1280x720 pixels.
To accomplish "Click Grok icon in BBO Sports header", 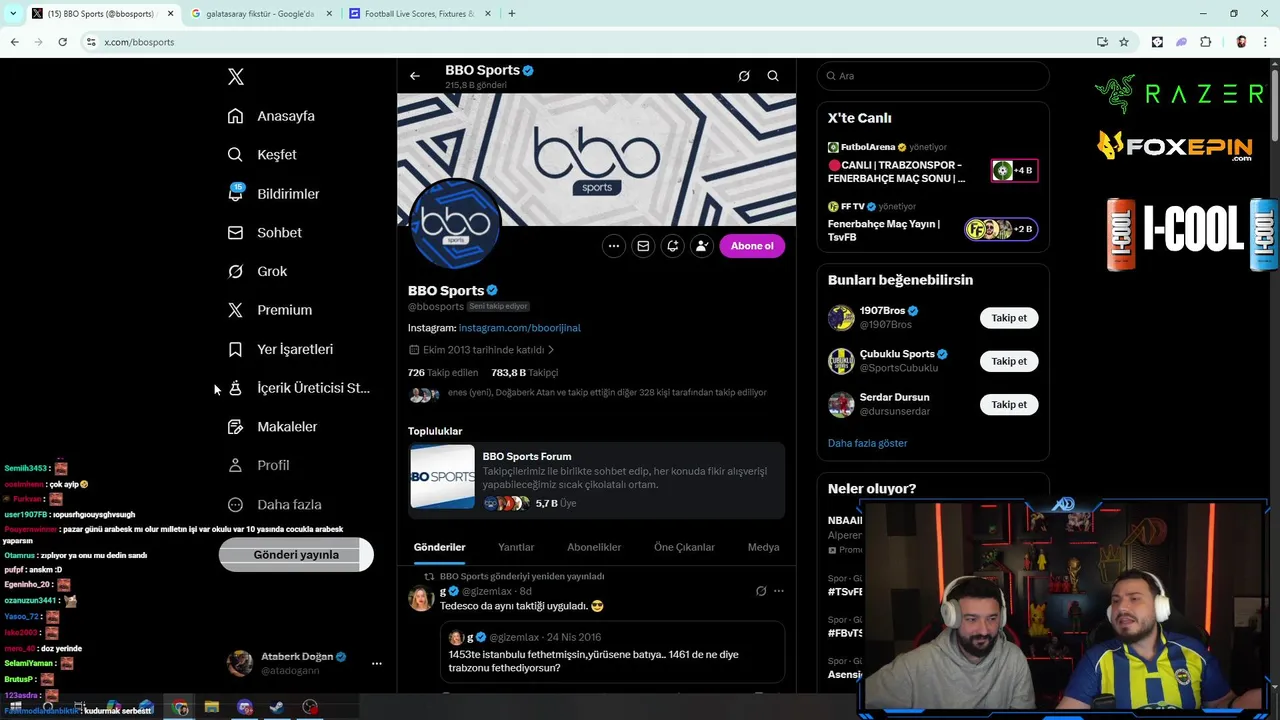I will tap(744, 76).
